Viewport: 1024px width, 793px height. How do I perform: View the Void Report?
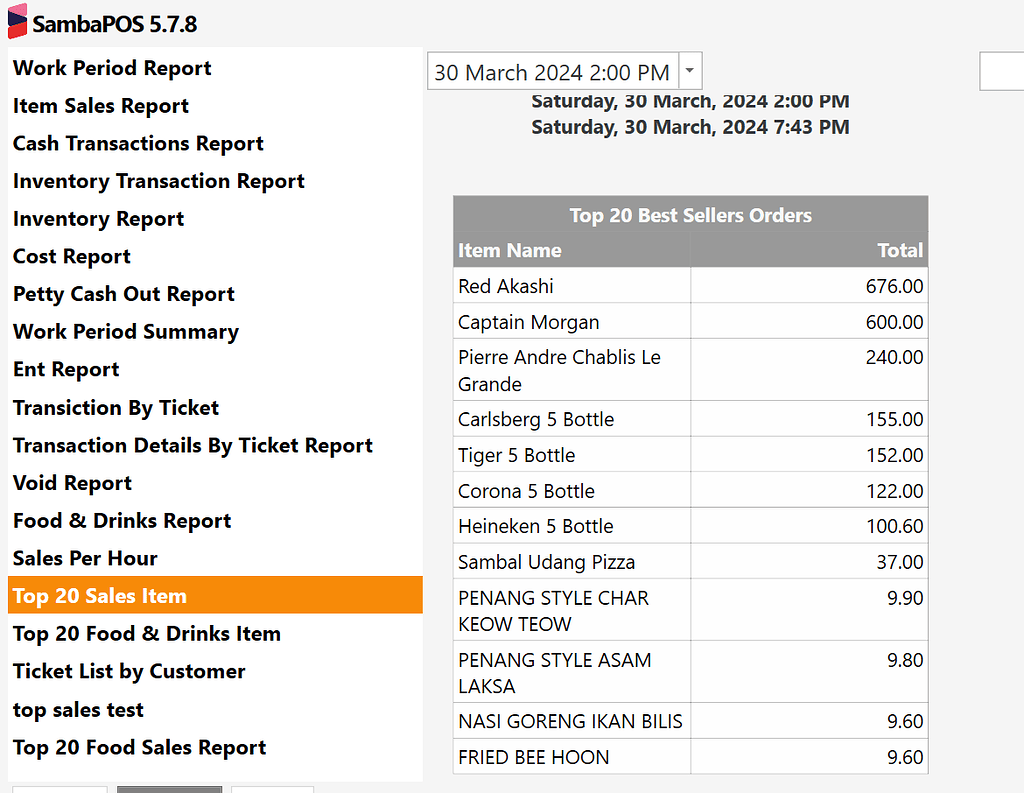(x=72, y=482)
